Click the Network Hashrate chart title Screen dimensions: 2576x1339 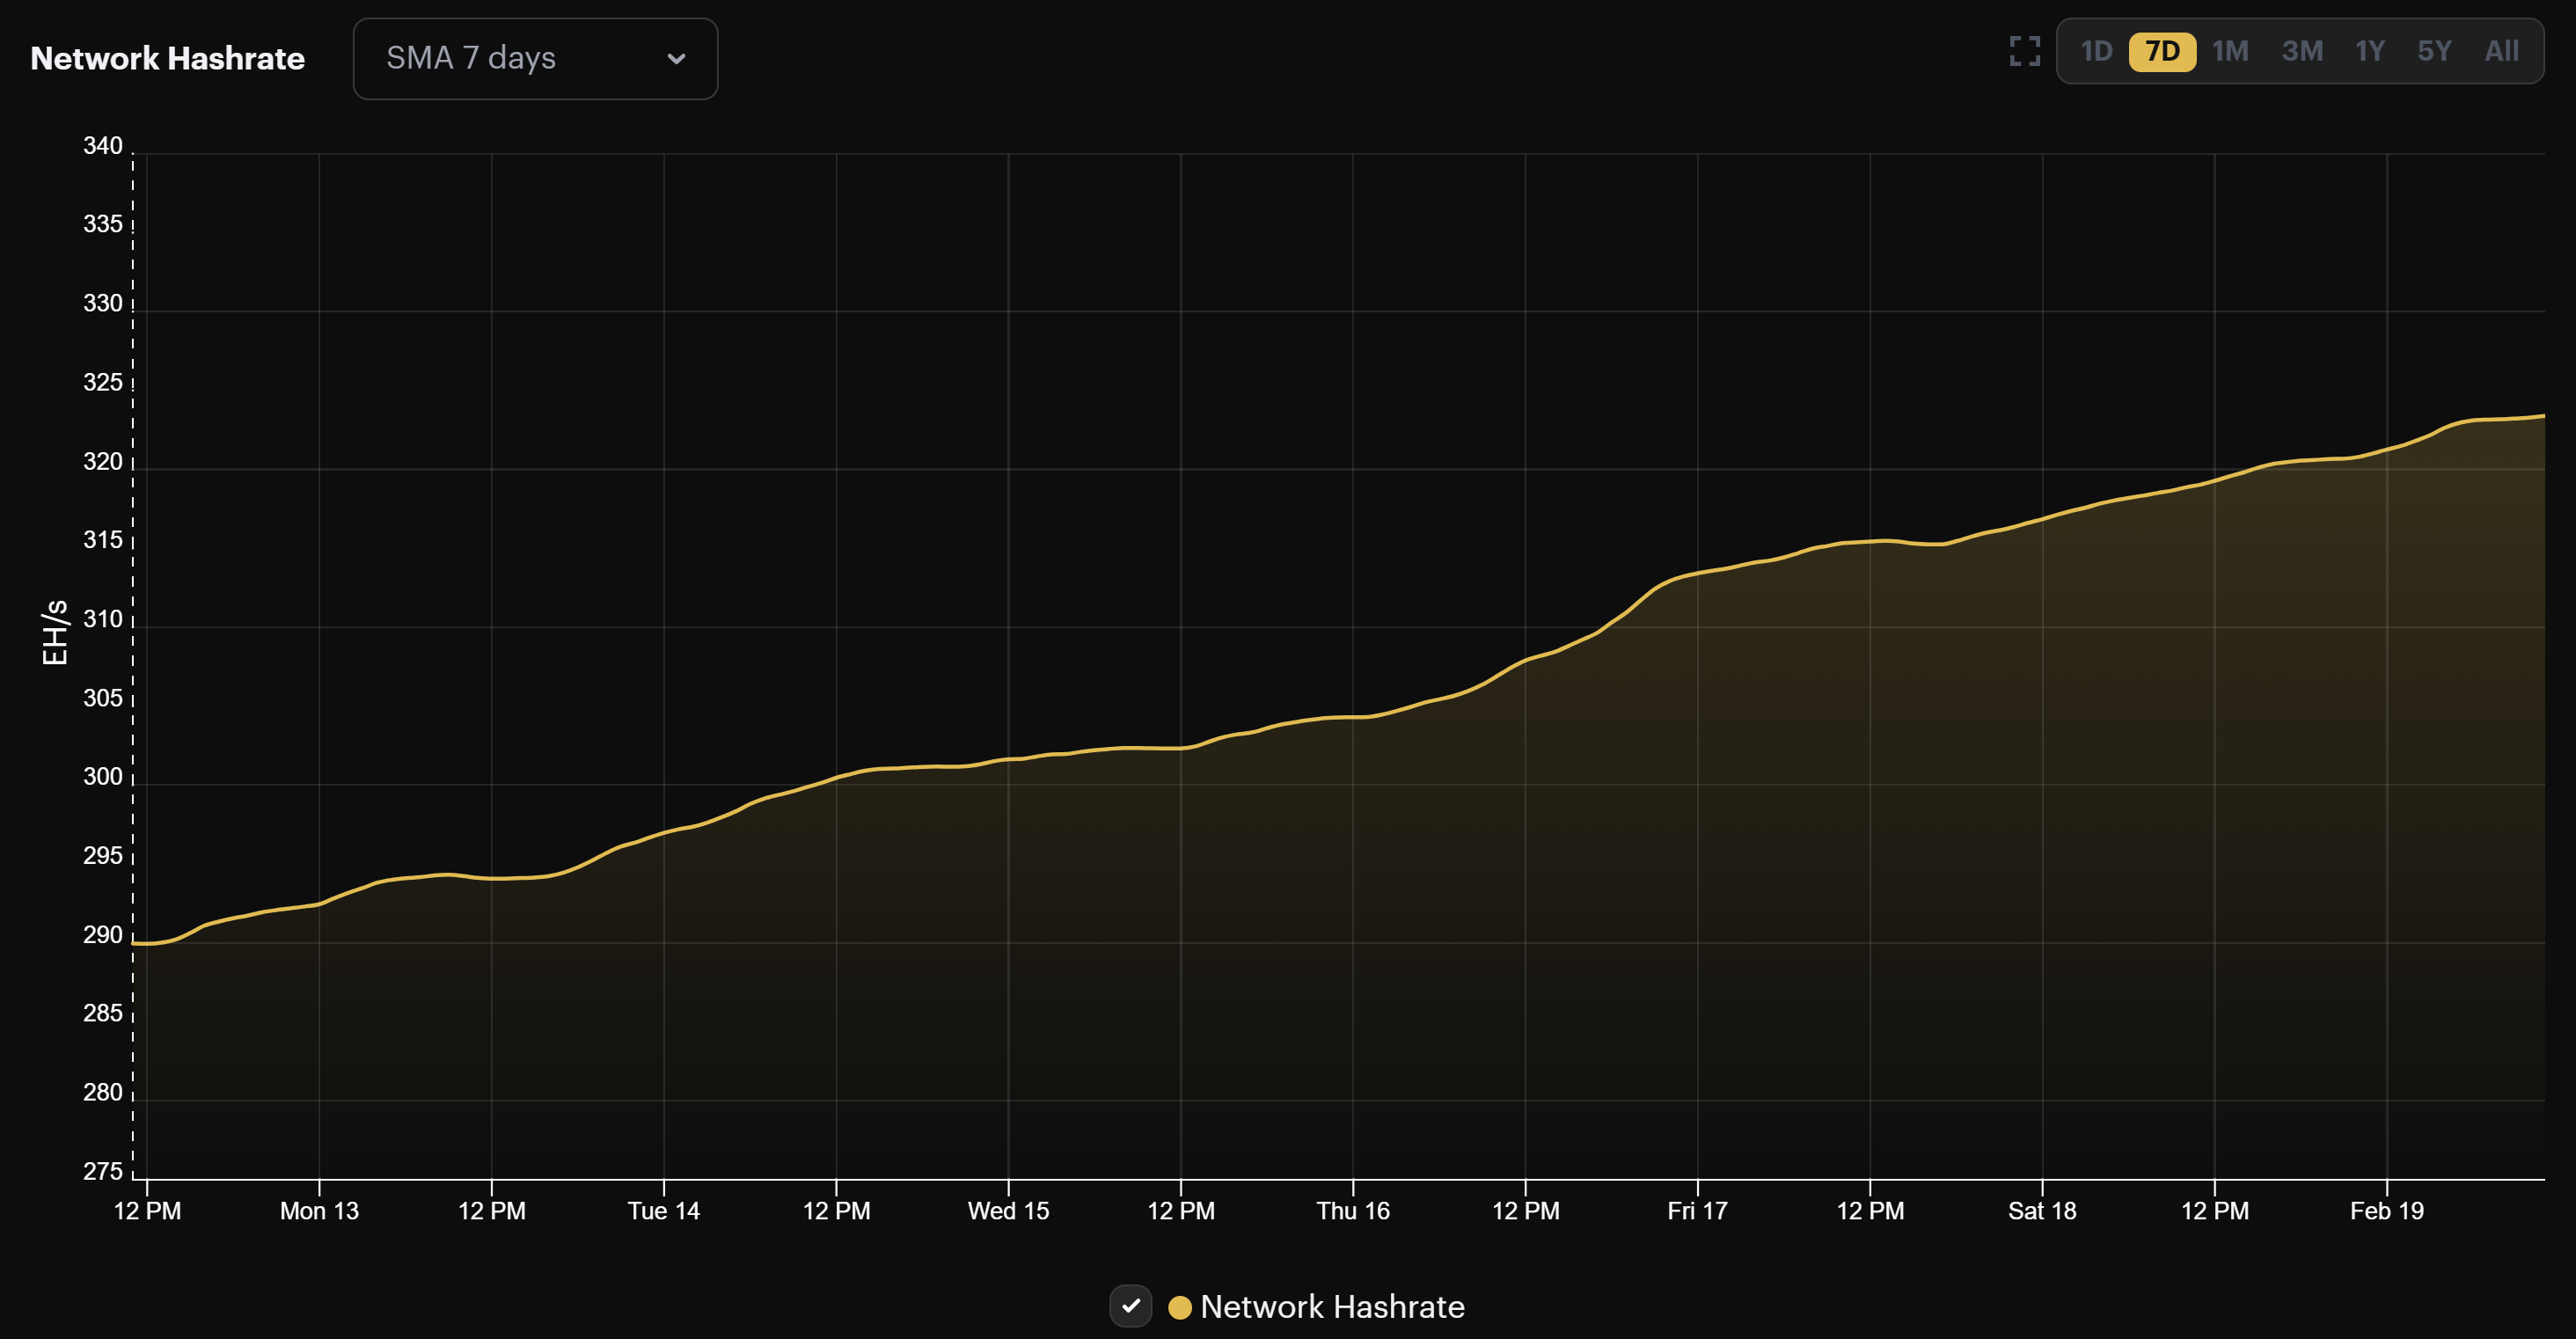[x=167, y=58]
